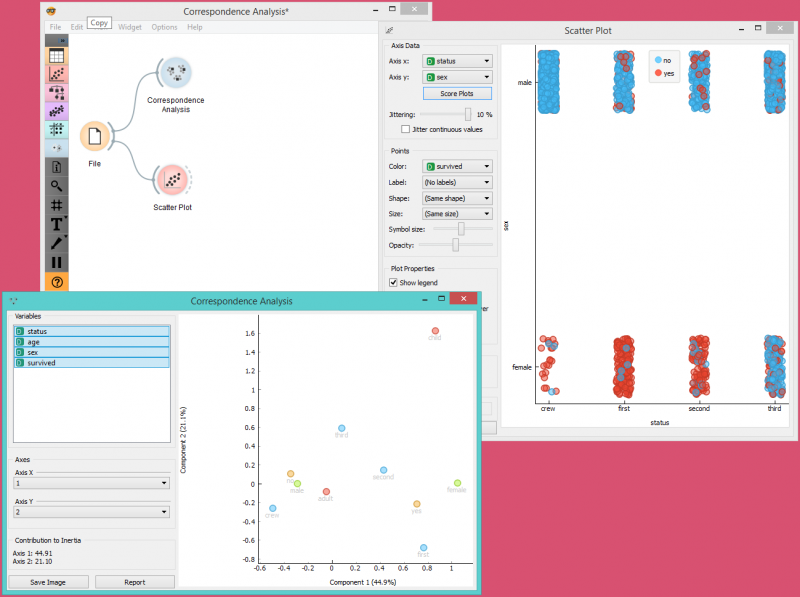Click the pause icon in sidebar

tap(56, 262)
